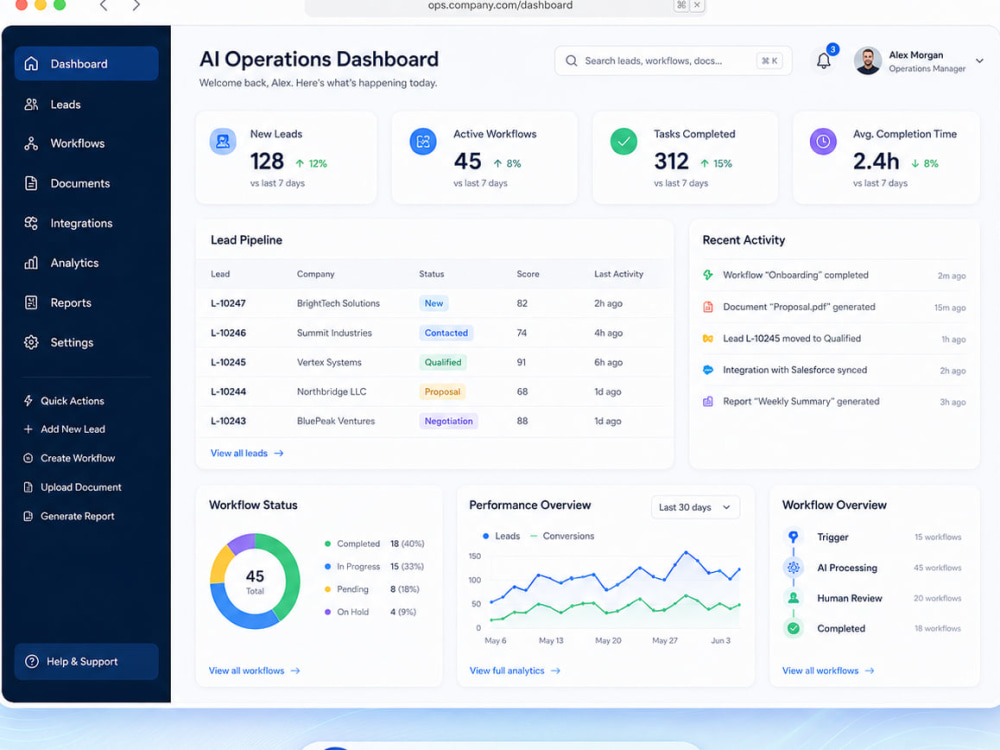
Task: Toggle the Conversions series in chart legend
Action: (x=562, y=536)
